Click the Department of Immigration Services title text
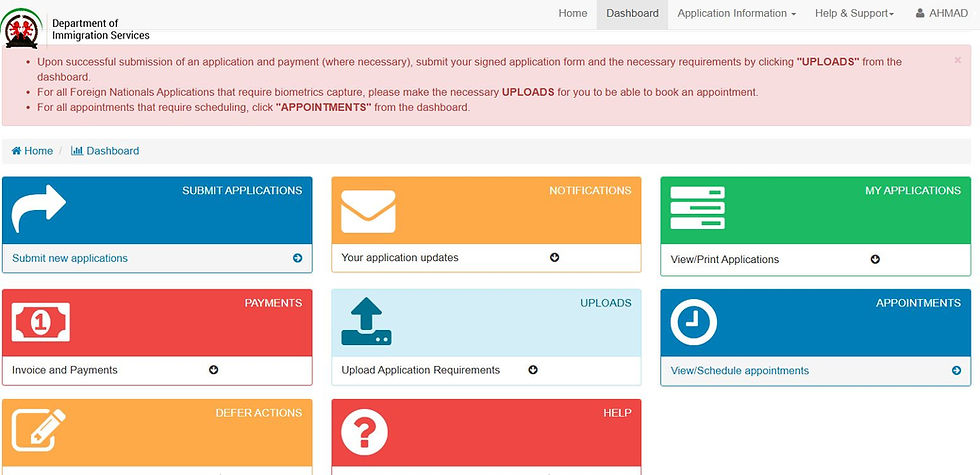This screenshot has height=475, width=980. click(101, 29)
